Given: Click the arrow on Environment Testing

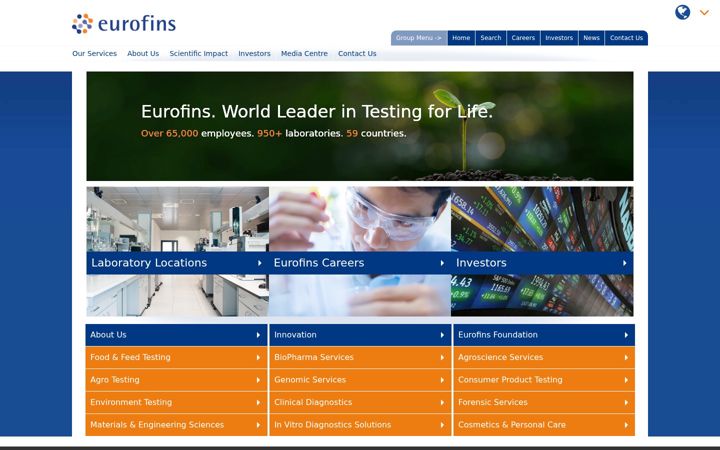Looking at the screenshot, I should tap(258, 403).
